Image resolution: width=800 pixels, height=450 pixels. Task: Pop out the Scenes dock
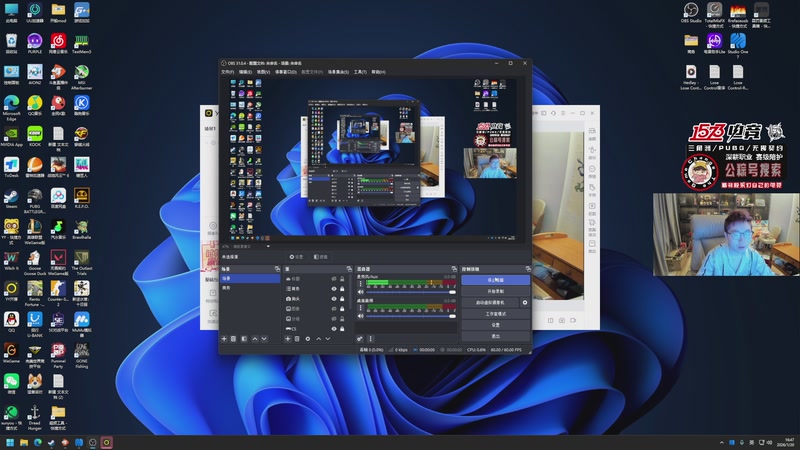(277, 269)
